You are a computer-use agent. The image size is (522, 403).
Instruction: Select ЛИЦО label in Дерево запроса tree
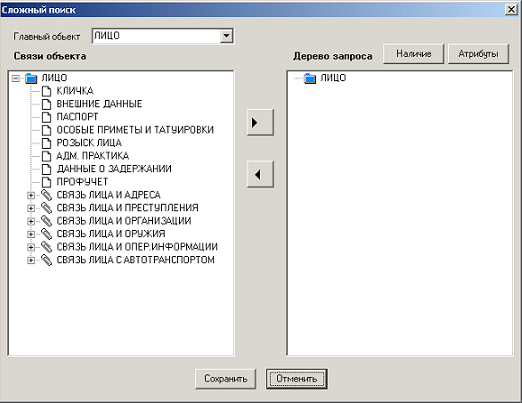(333, 78)
